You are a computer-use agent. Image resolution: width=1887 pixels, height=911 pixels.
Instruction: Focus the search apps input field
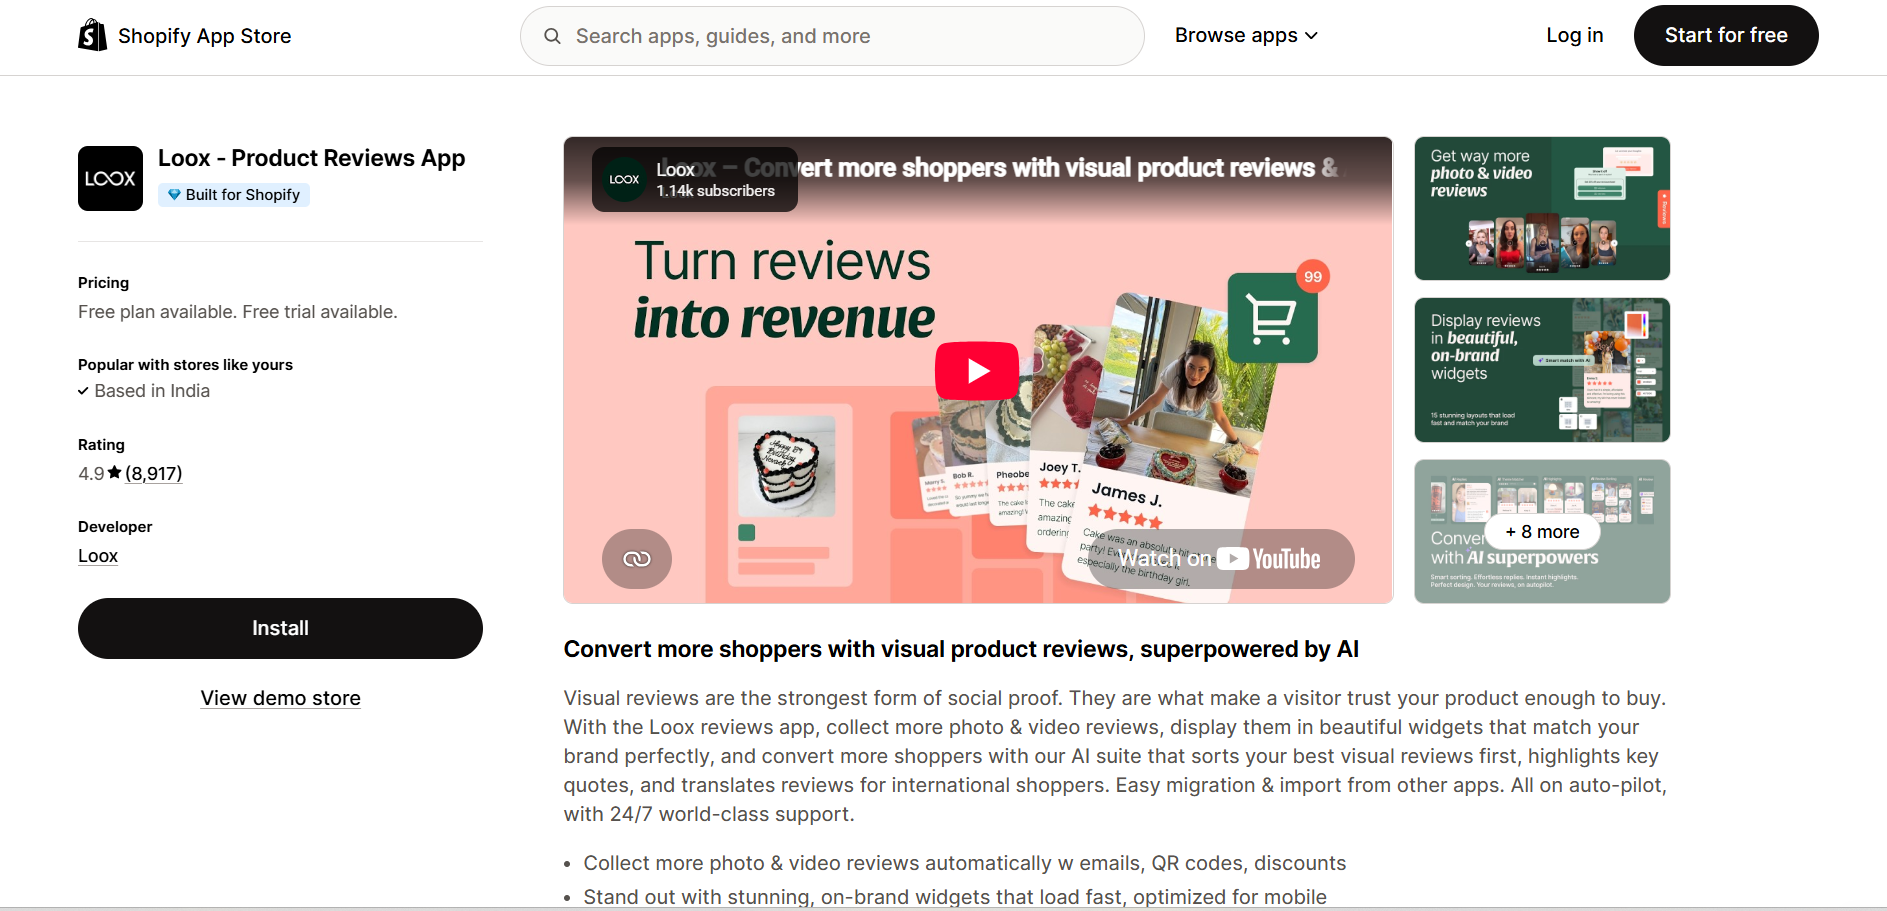click(x=832, y=36)
